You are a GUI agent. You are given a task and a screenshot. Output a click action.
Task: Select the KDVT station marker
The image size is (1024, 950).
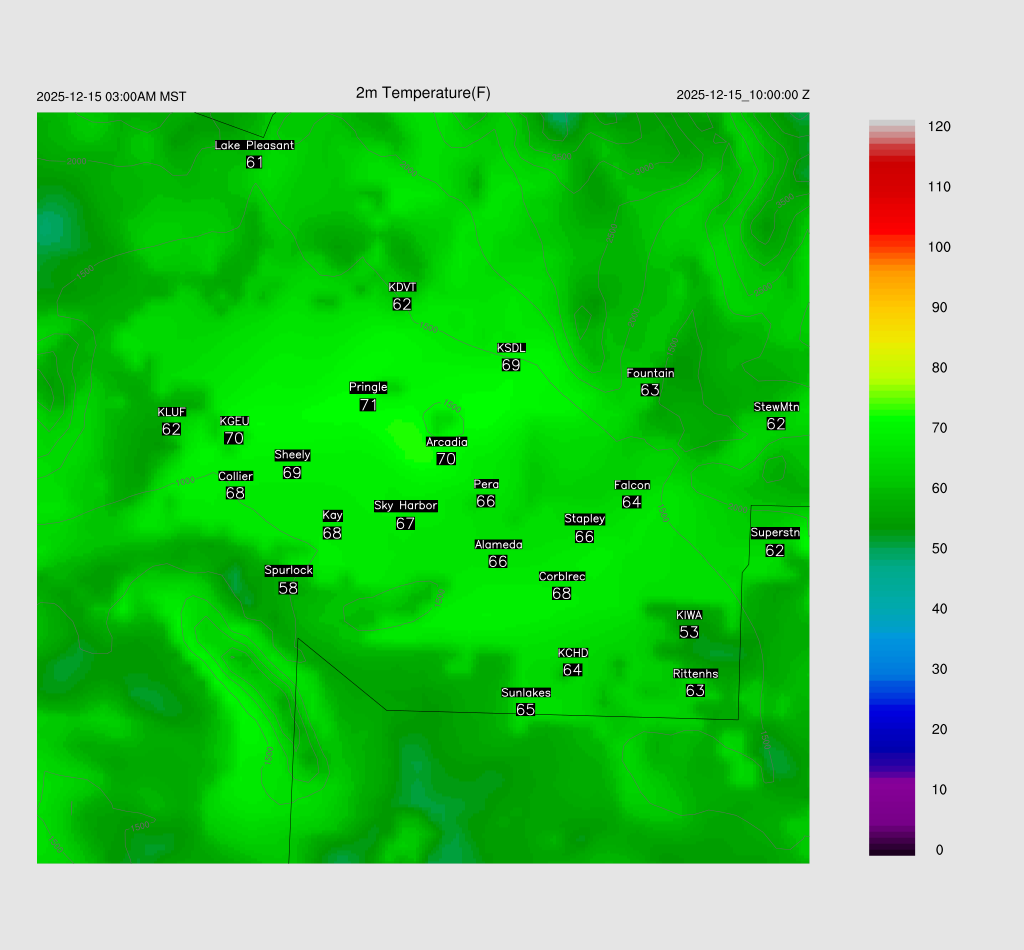pos(402,288)
